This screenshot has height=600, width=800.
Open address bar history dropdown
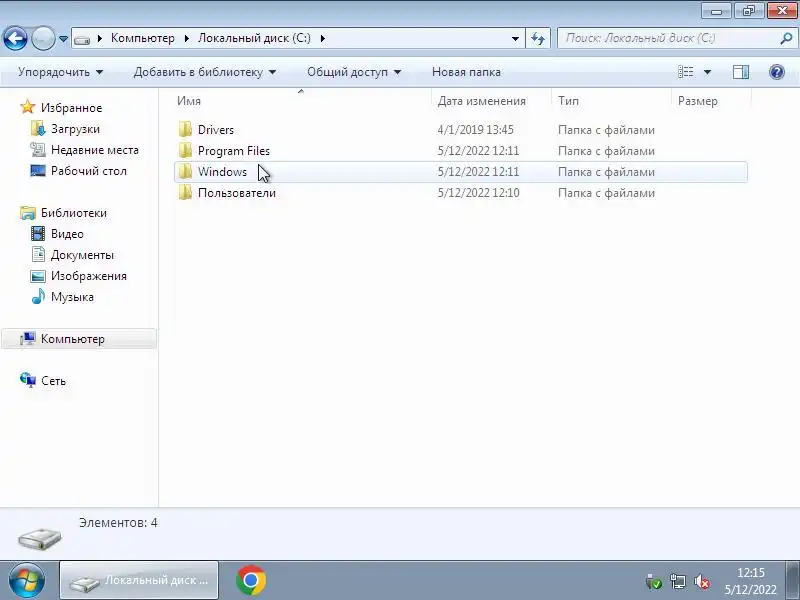tap(515, 39)
